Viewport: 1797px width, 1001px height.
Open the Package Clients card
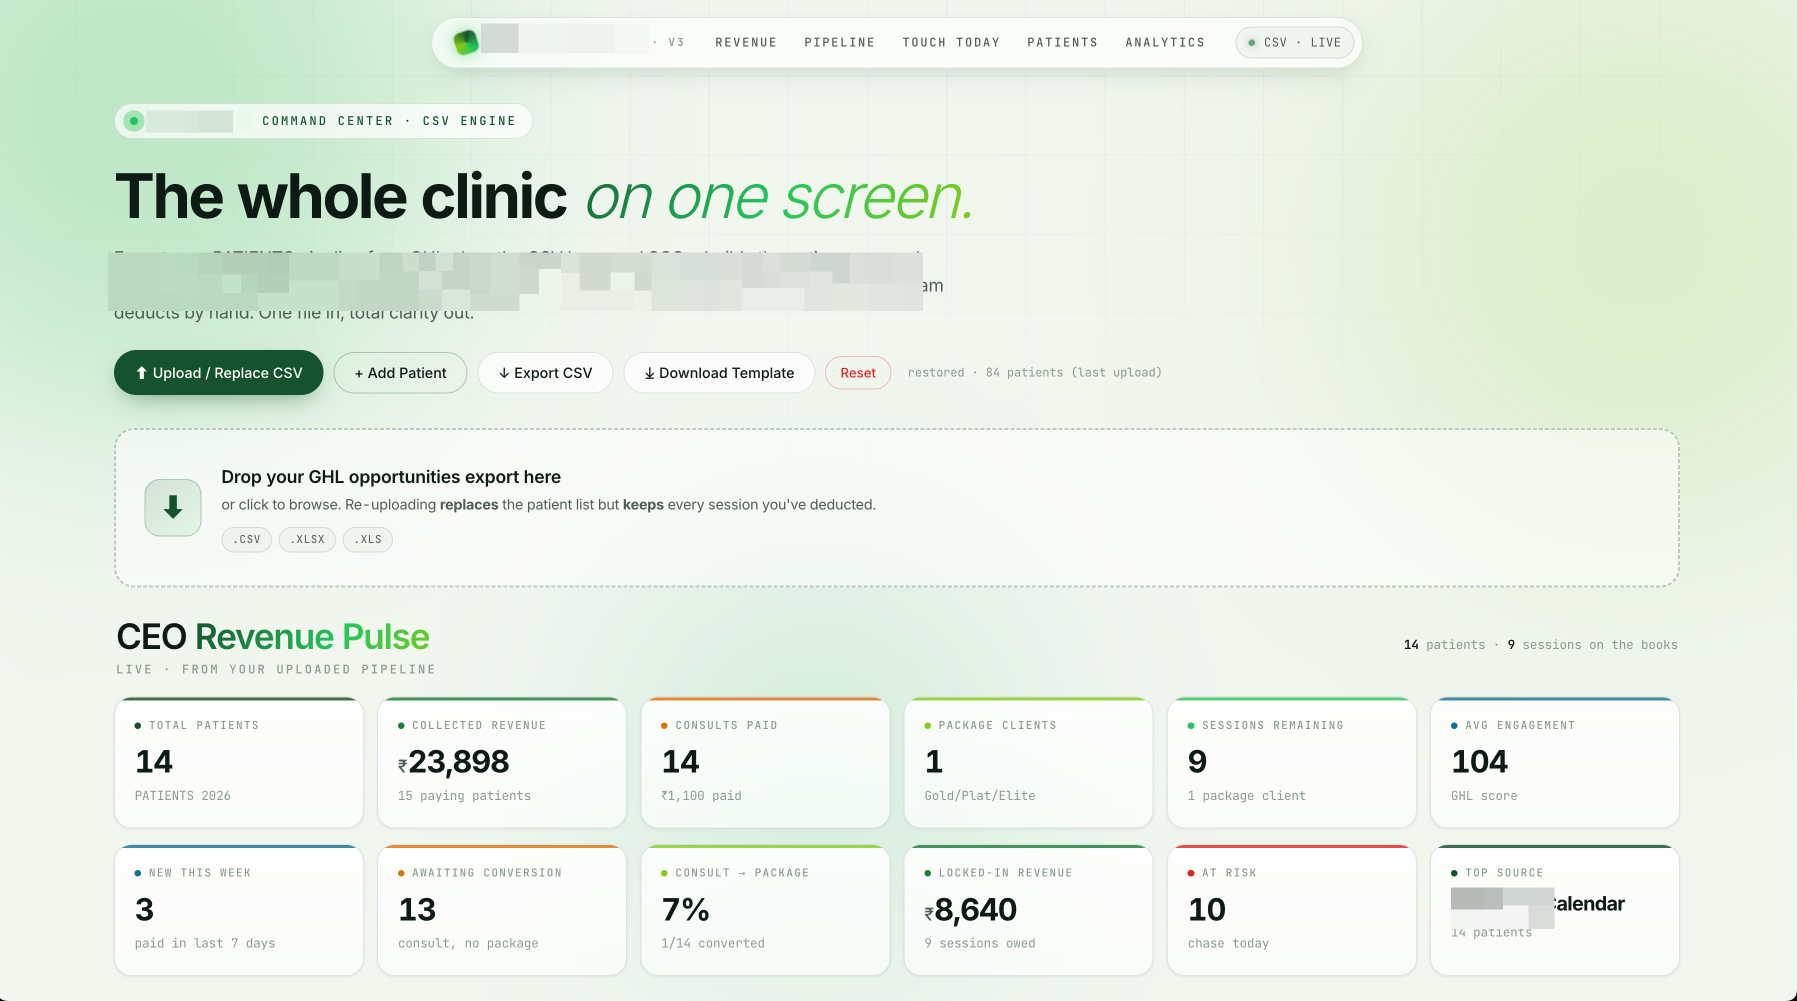point(1028,762)
